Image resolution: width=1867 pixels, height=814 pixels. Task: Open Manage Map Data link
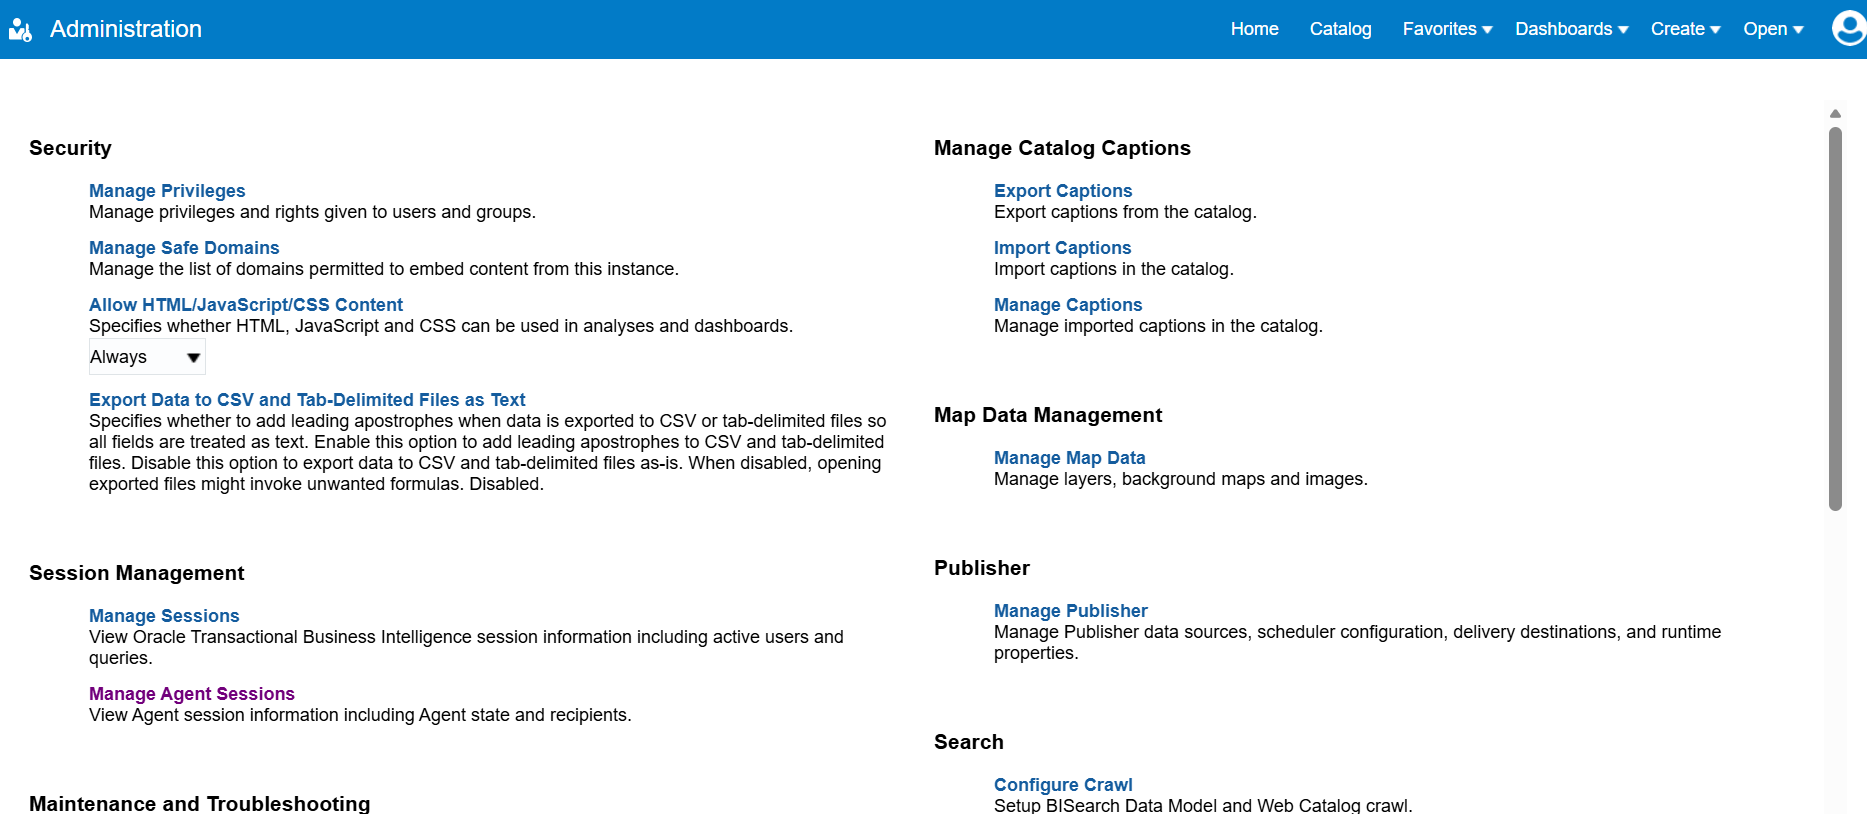point(1069,458)
